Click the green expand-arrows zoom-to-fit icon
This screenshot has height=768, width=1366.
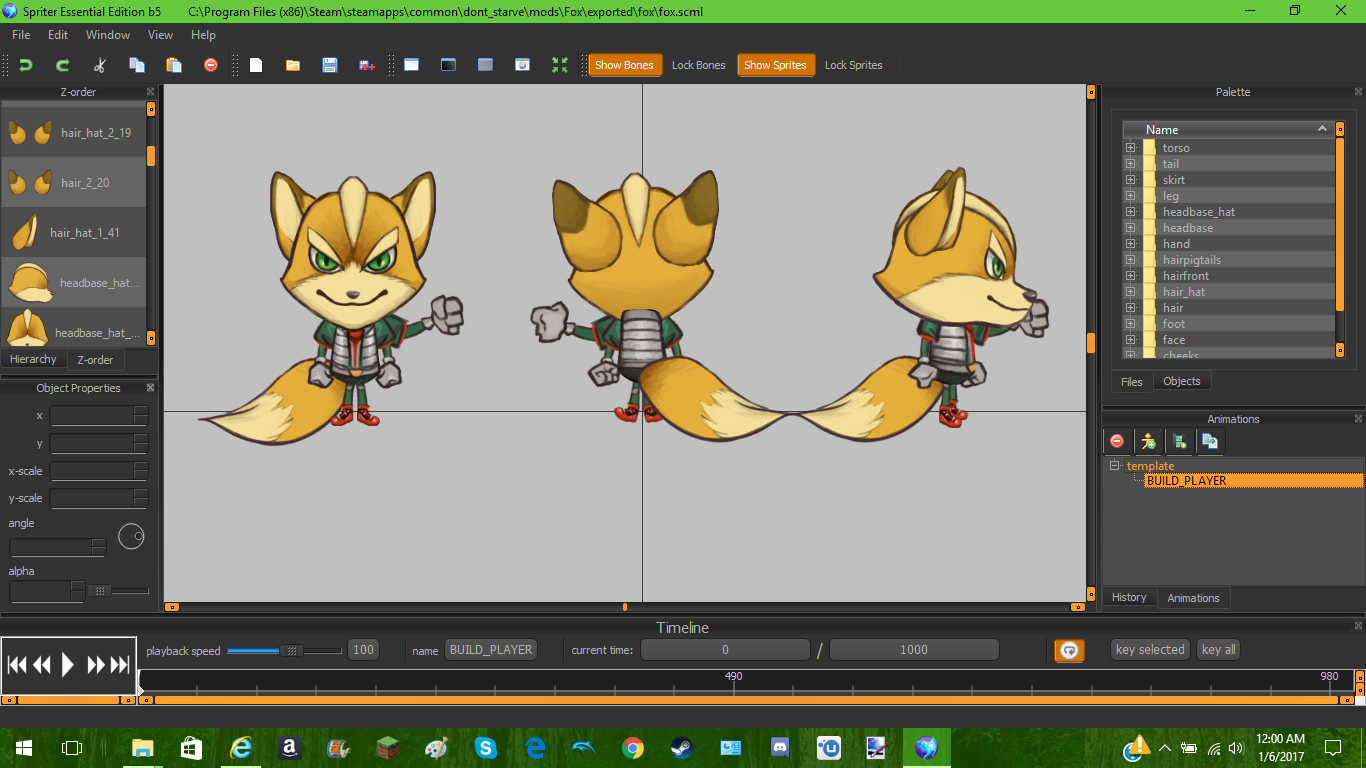(x=559, y=65)
